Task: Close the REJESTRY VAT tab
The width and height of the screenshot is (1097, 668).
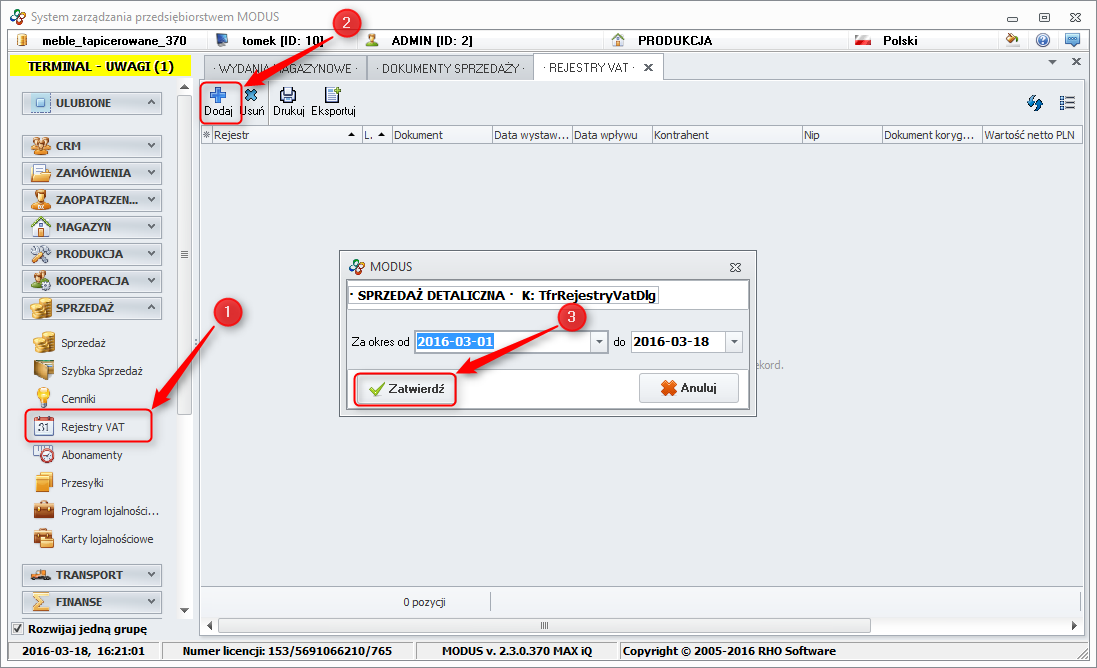Action: point(649,68)
